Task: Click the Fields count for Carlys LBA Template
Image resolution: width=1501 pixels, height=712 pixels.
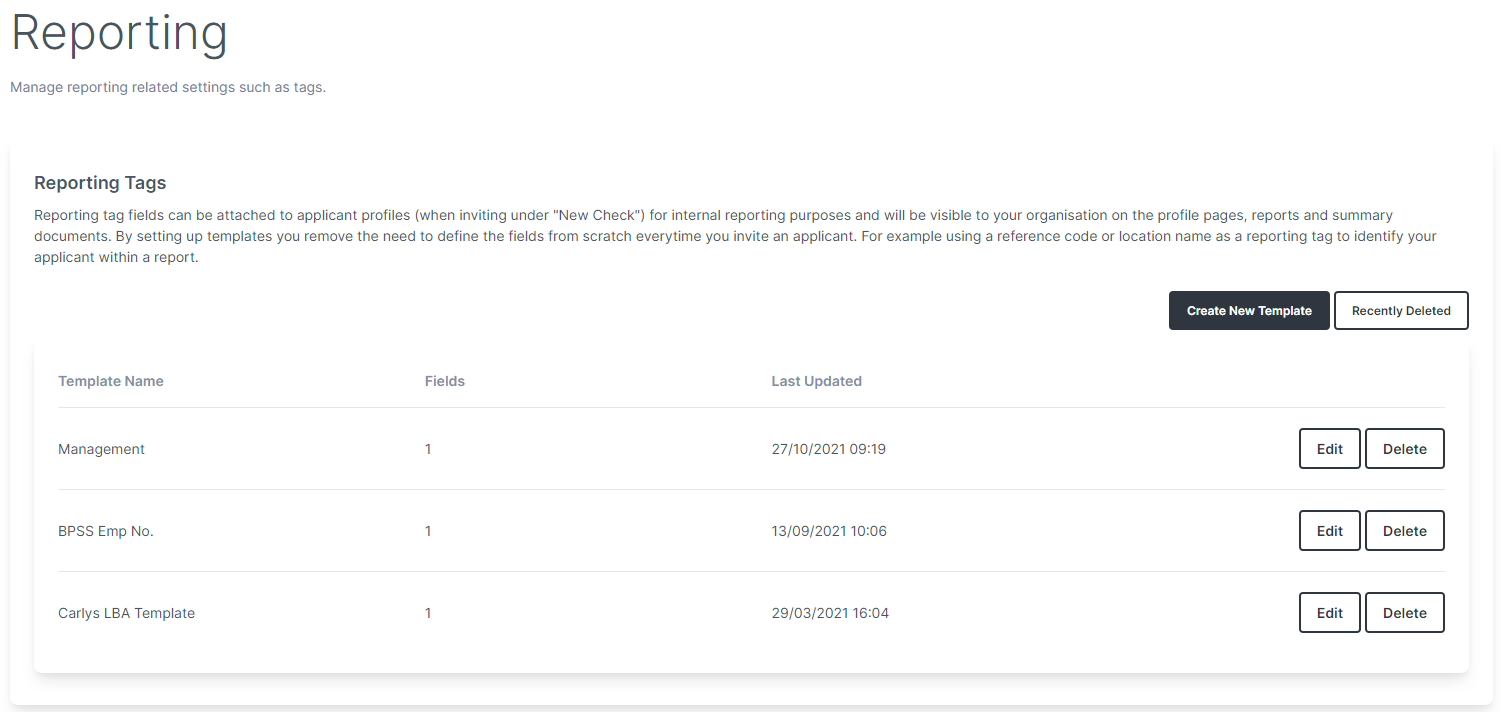Action: [428, 613]
